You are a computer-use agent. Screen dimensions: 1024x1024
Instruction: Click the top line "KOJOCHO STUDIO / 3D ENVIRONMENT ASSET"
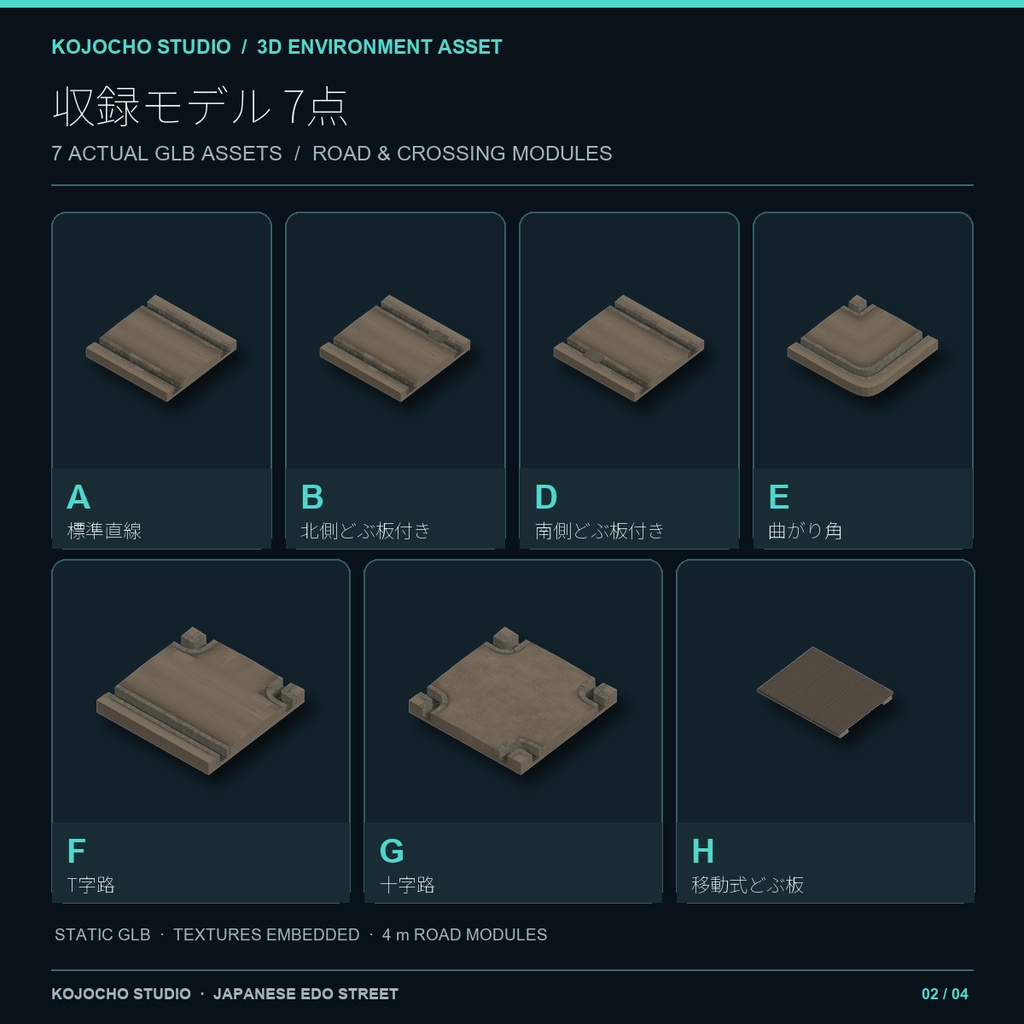point(277,47)
